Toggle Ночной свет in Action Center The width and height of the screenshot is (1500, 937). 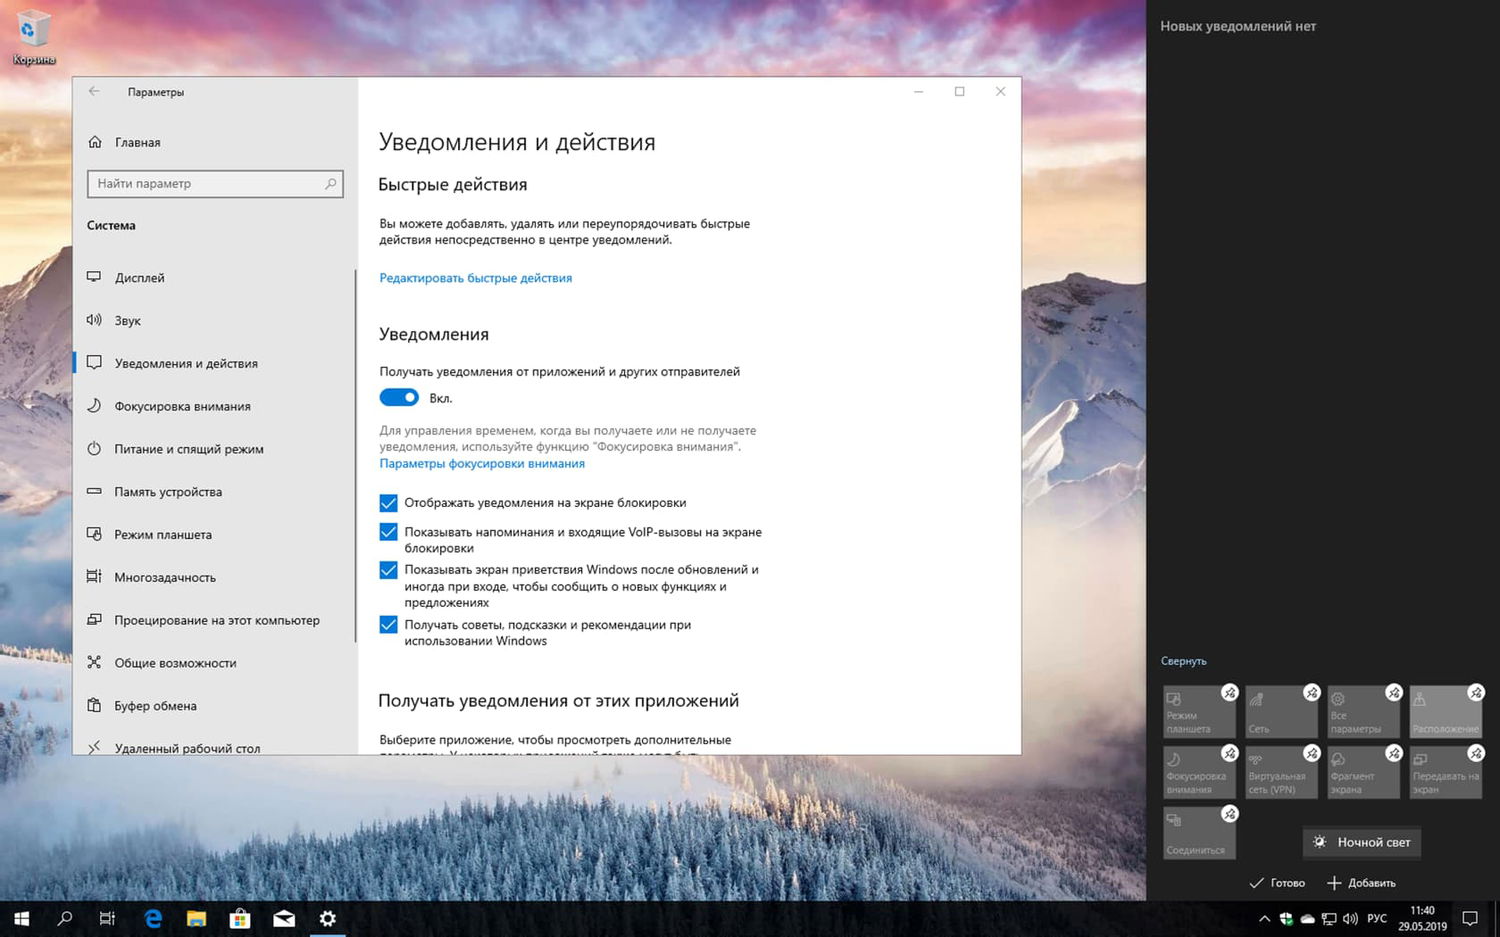pos(1361,842)
